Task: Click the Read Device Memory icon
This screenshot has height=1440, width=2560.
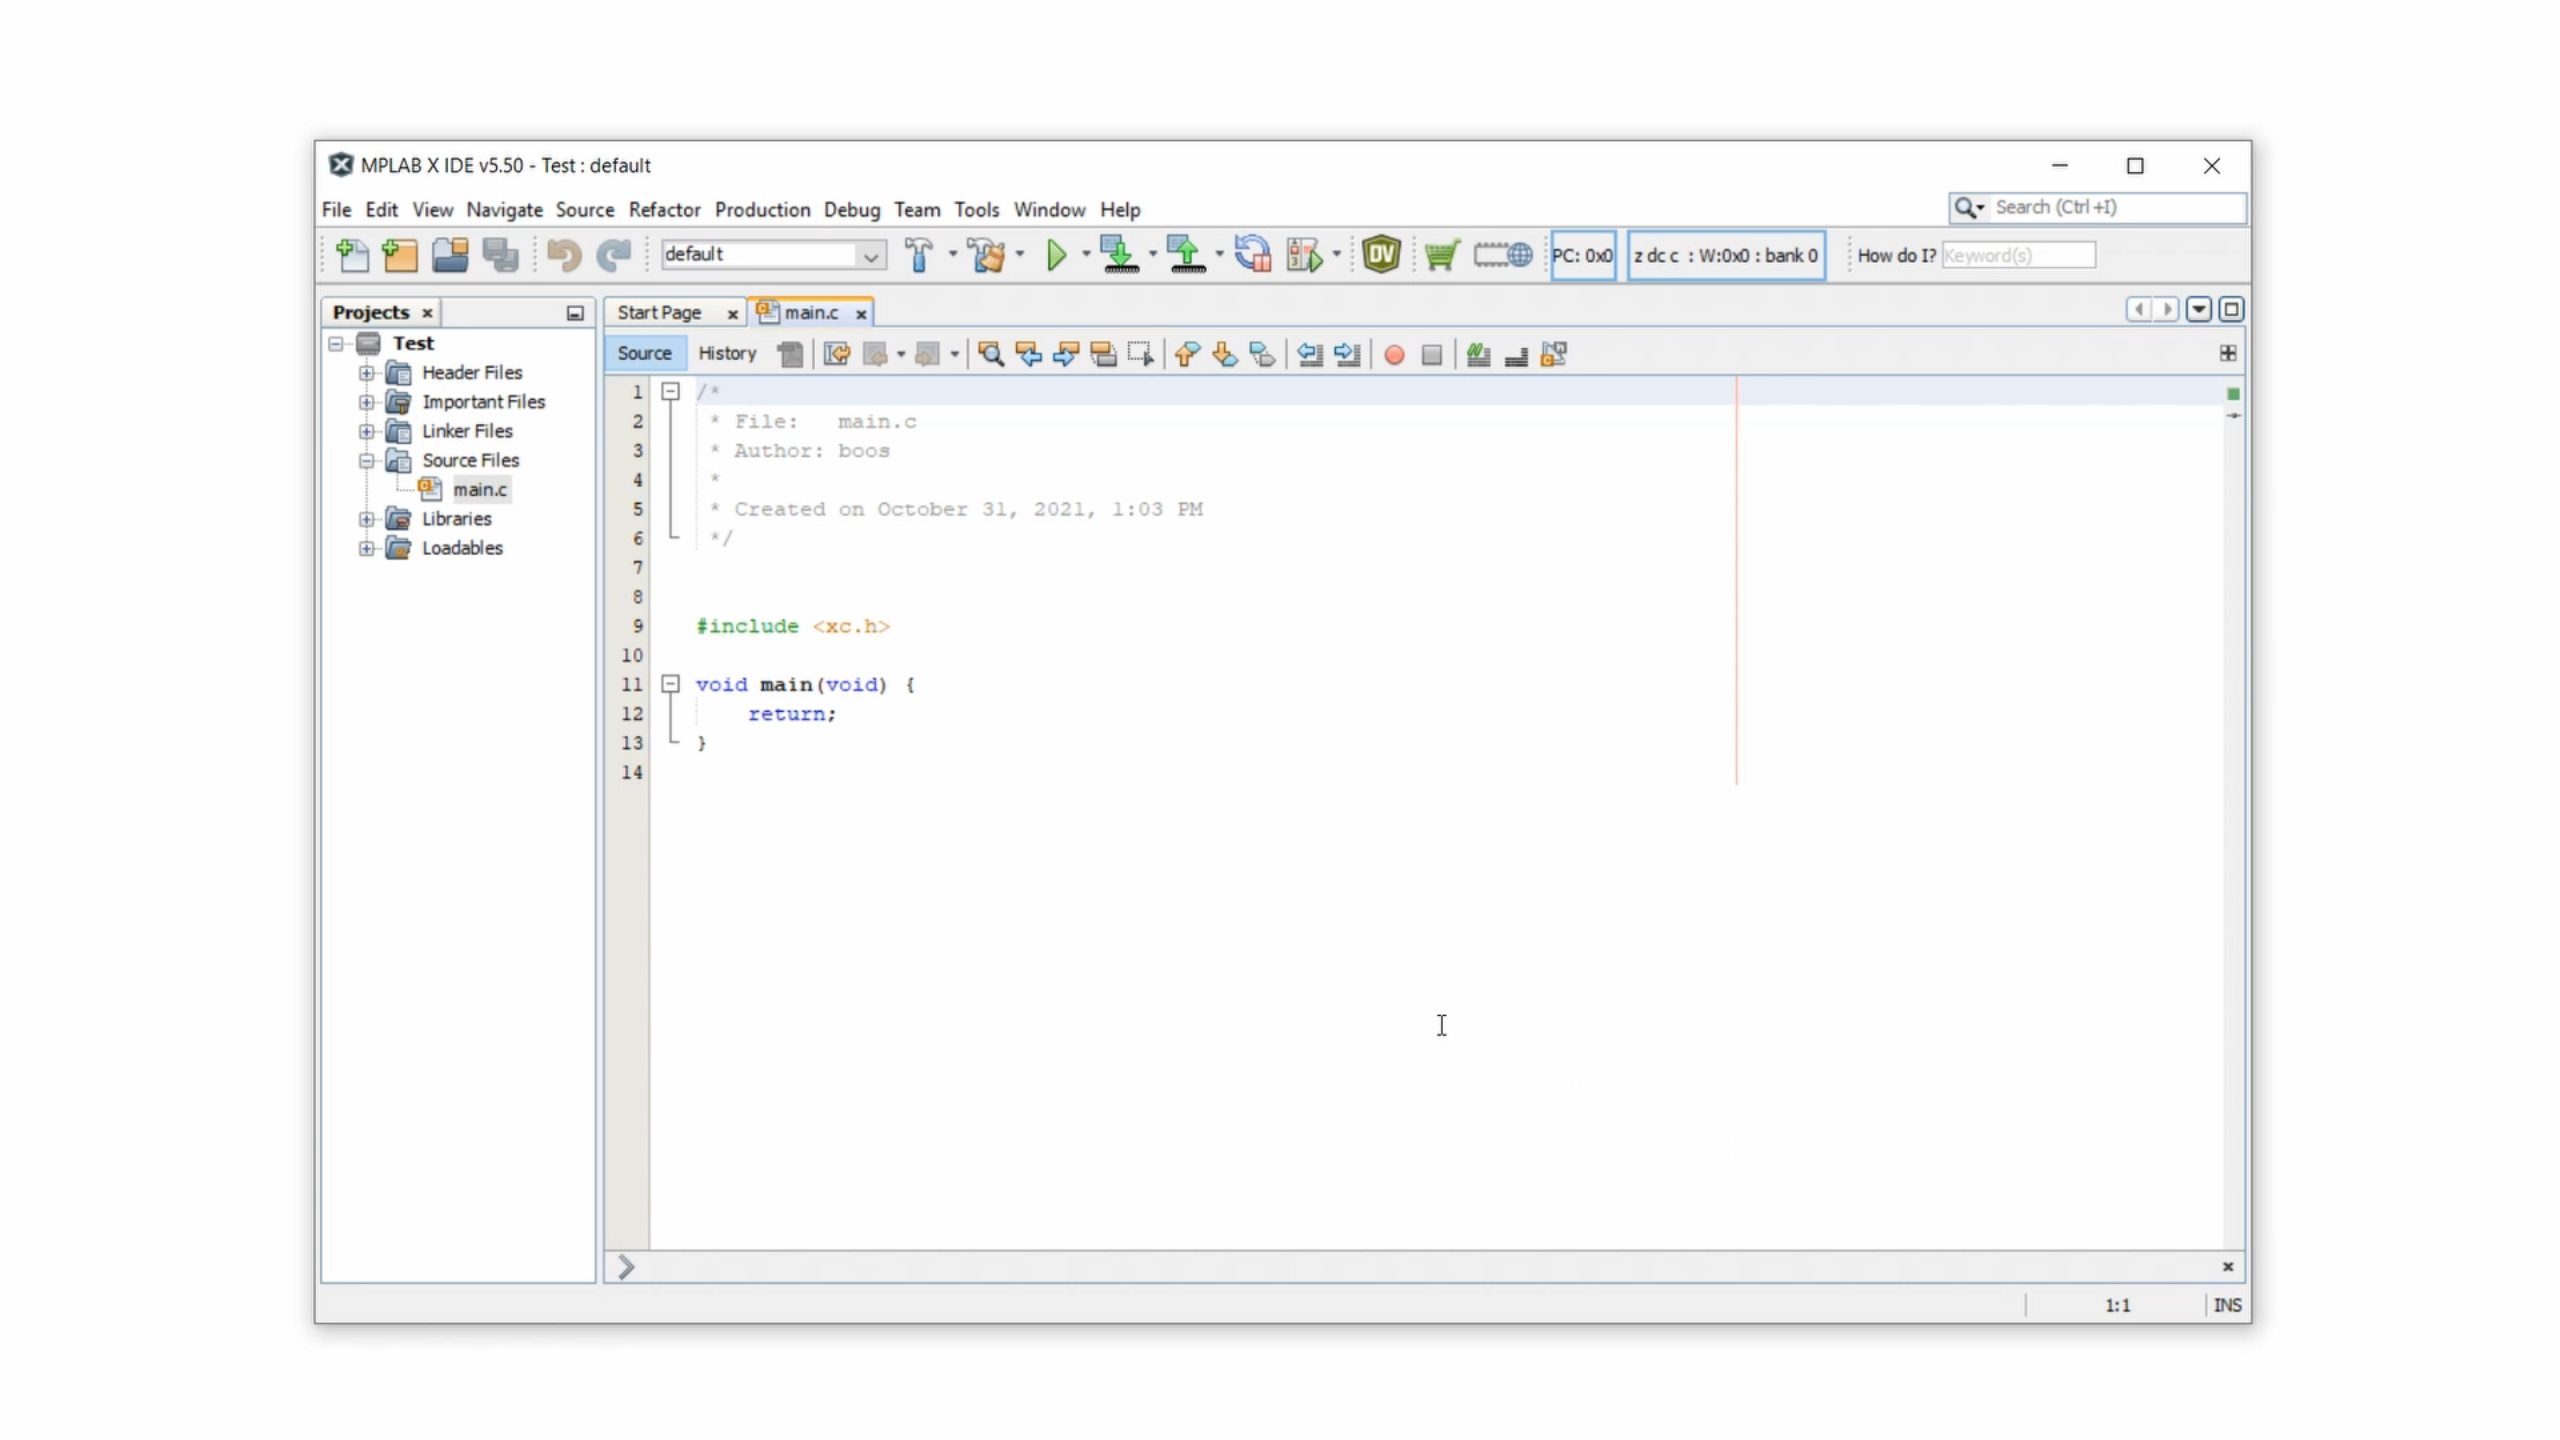Action: pos(1185,255)
